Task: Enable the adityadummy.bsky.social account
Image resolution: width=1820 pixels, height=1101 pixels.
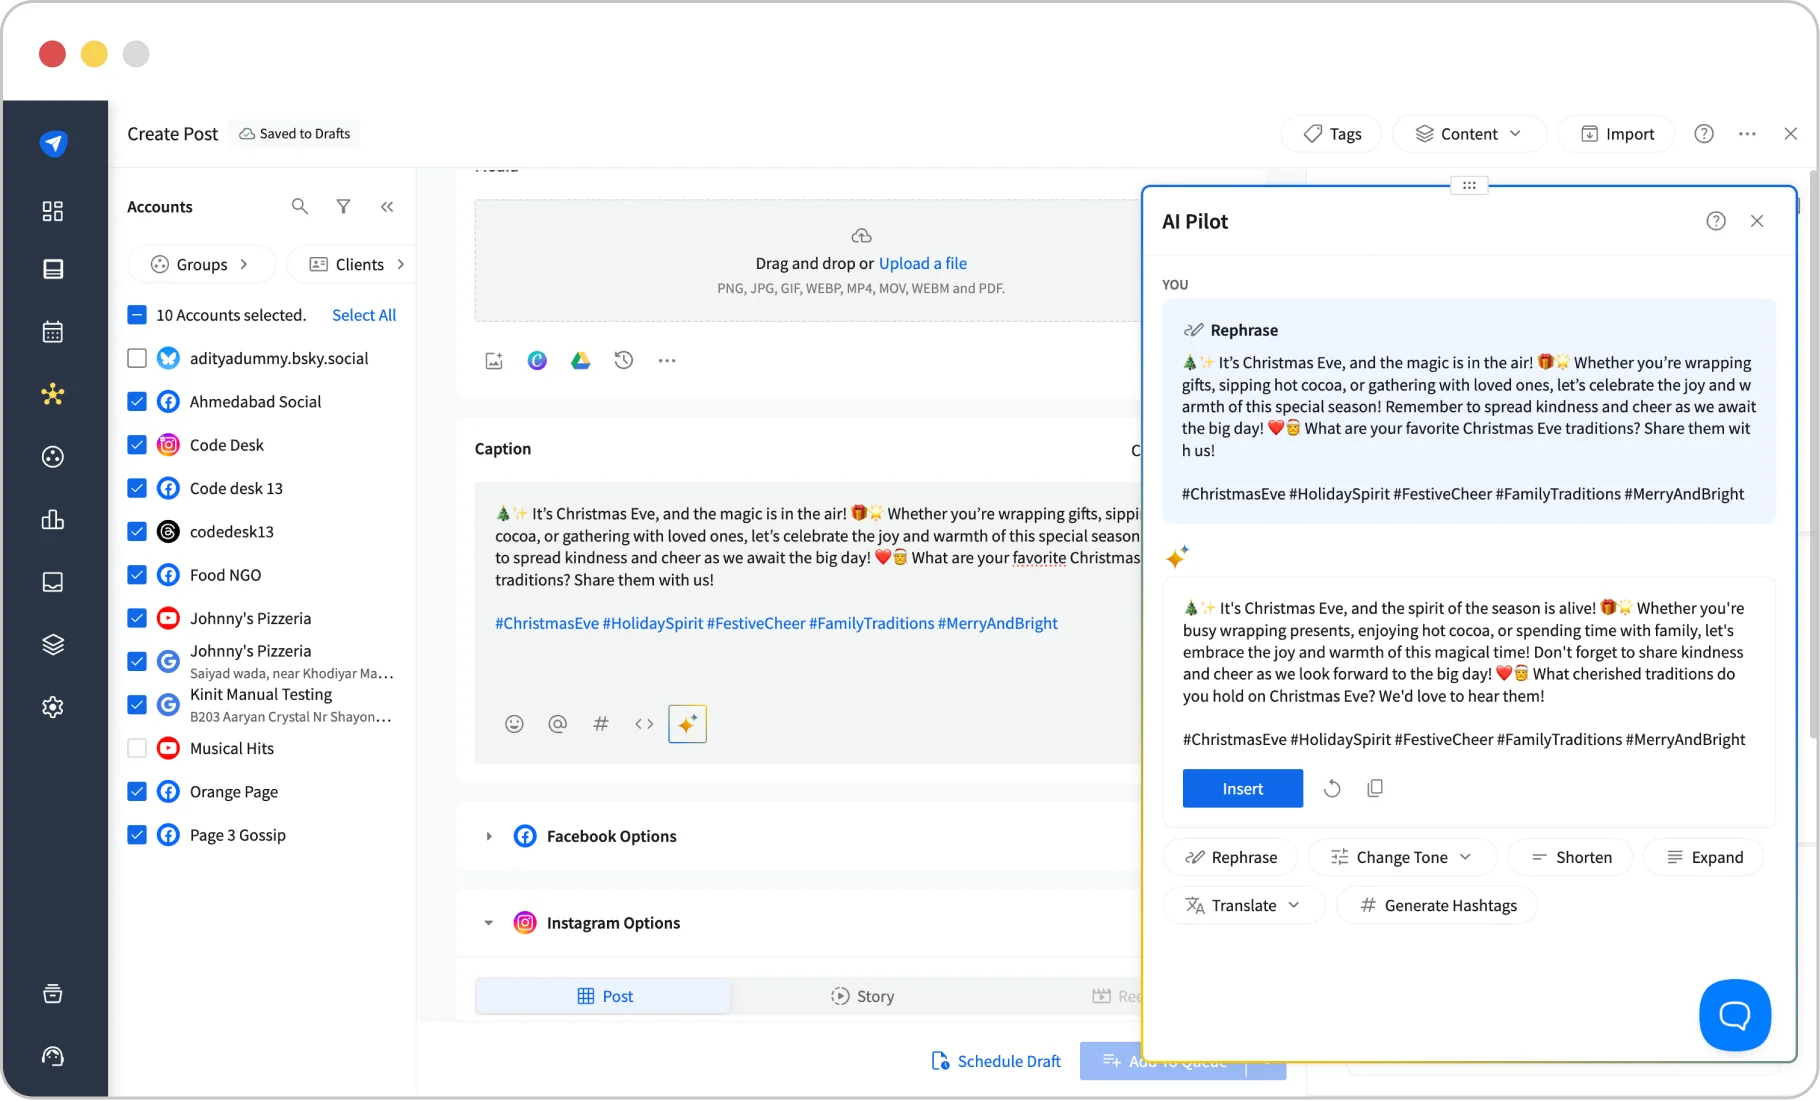Action: click(137, 358)
